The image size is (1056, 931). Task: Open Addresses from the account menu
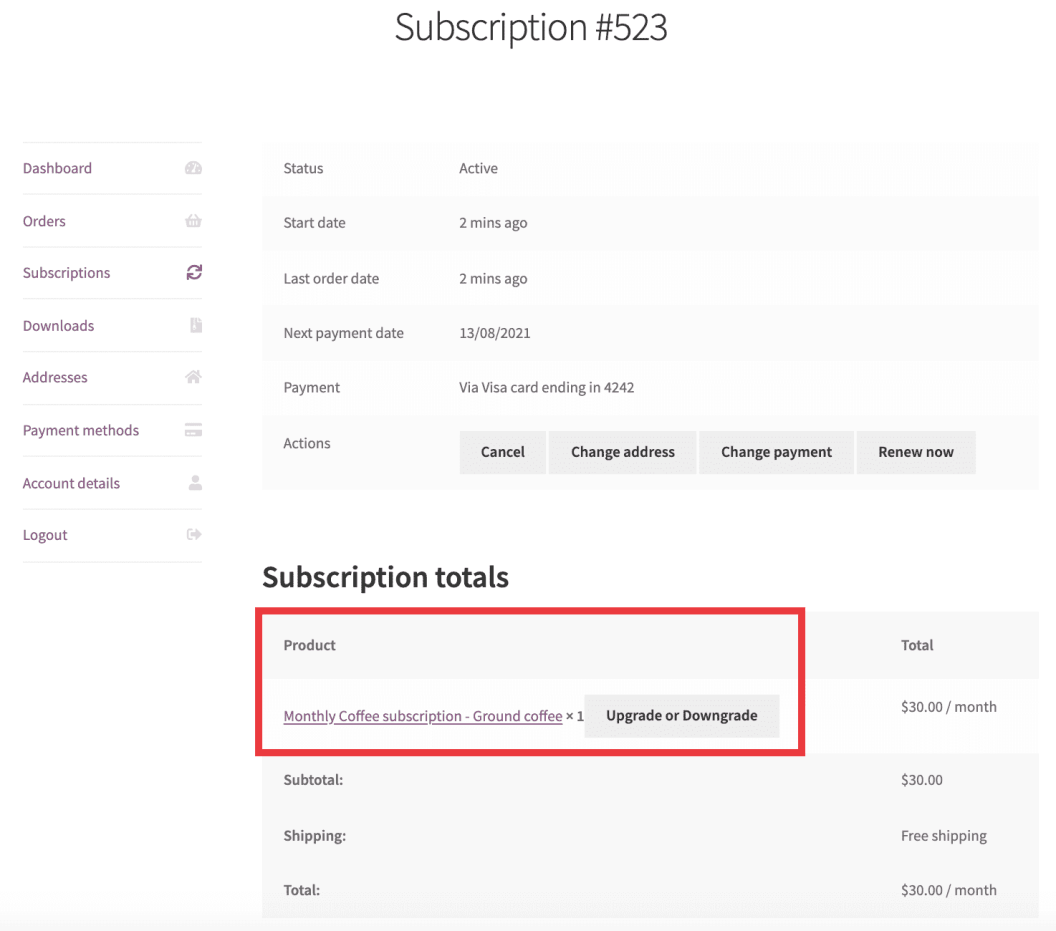(x=55, y=377)
